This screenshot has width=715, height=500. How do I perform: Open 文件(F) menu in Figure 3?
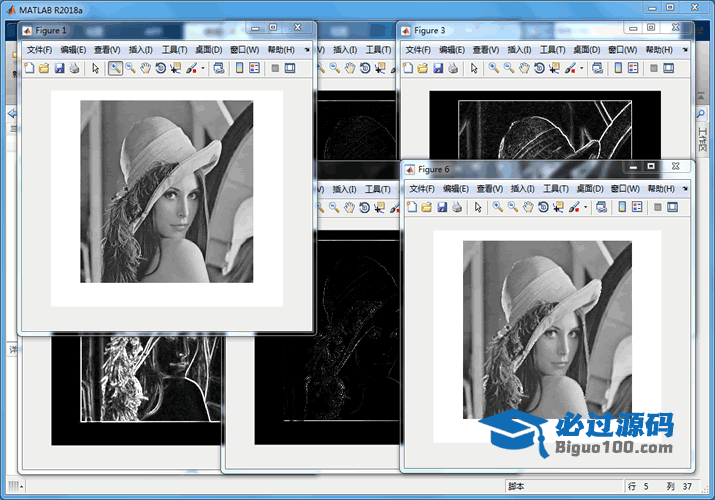pyautogui.click(x=418, y=50)
